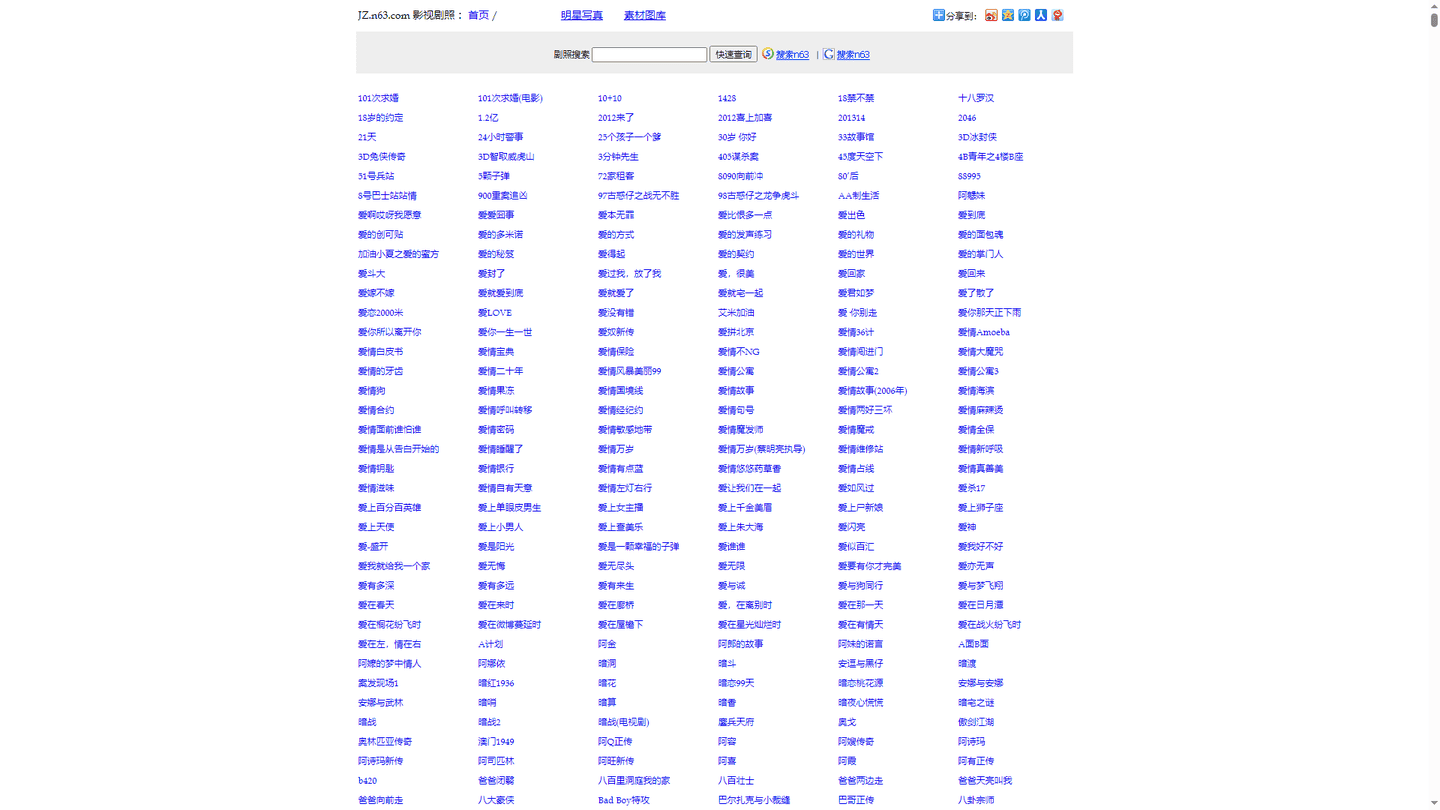Click the page vertical scrollbar
Image resolution: width=1440 pixels, height=810 pixels.
tap(1434, 405)
